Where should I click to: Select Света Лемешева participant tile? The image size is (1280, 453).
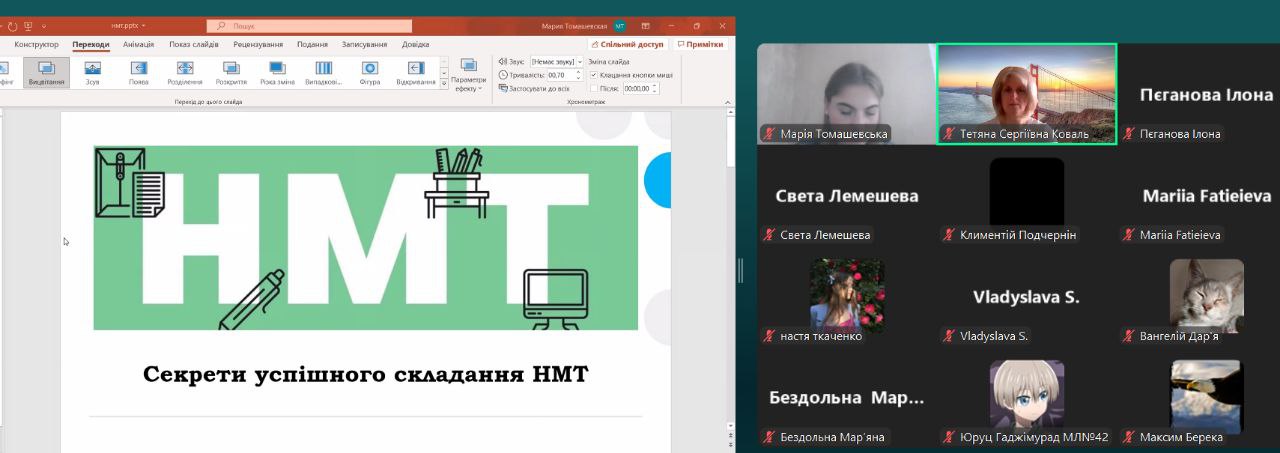(846, 196)
